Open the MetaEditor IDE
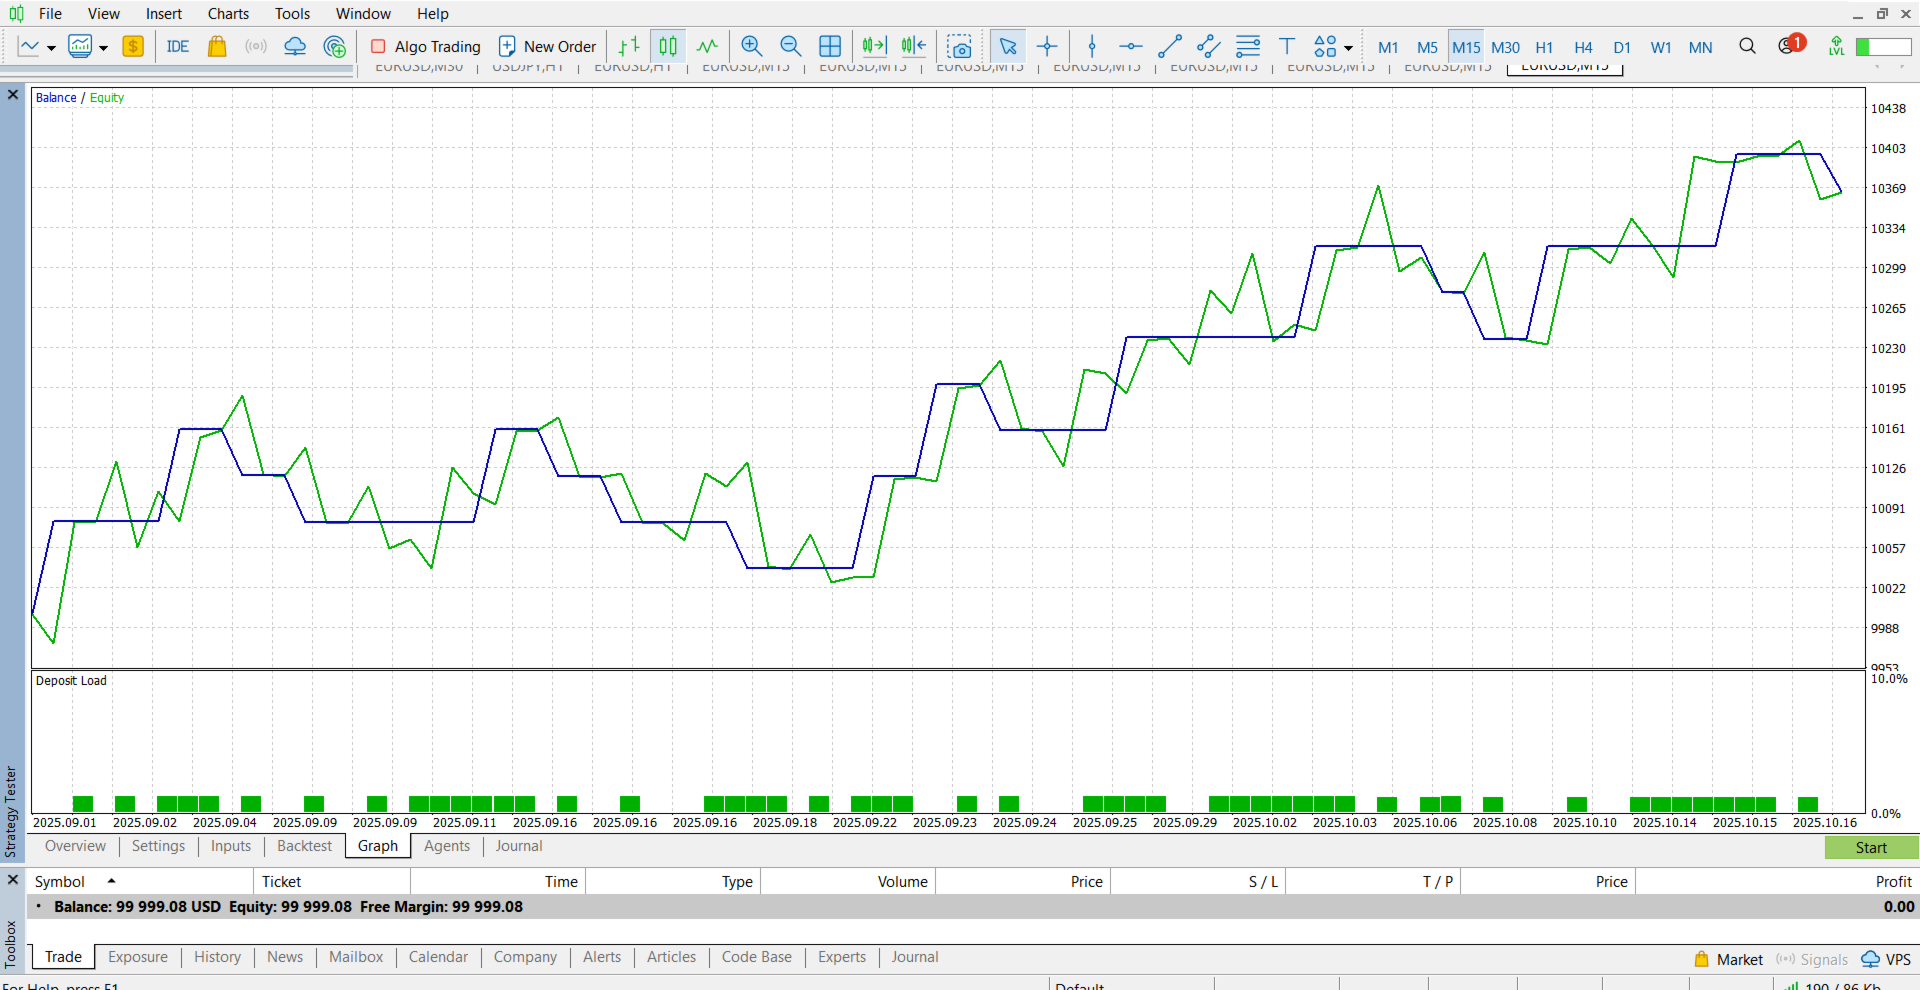Viewport: 1920px width, 990px height. [x=178, y=46]
